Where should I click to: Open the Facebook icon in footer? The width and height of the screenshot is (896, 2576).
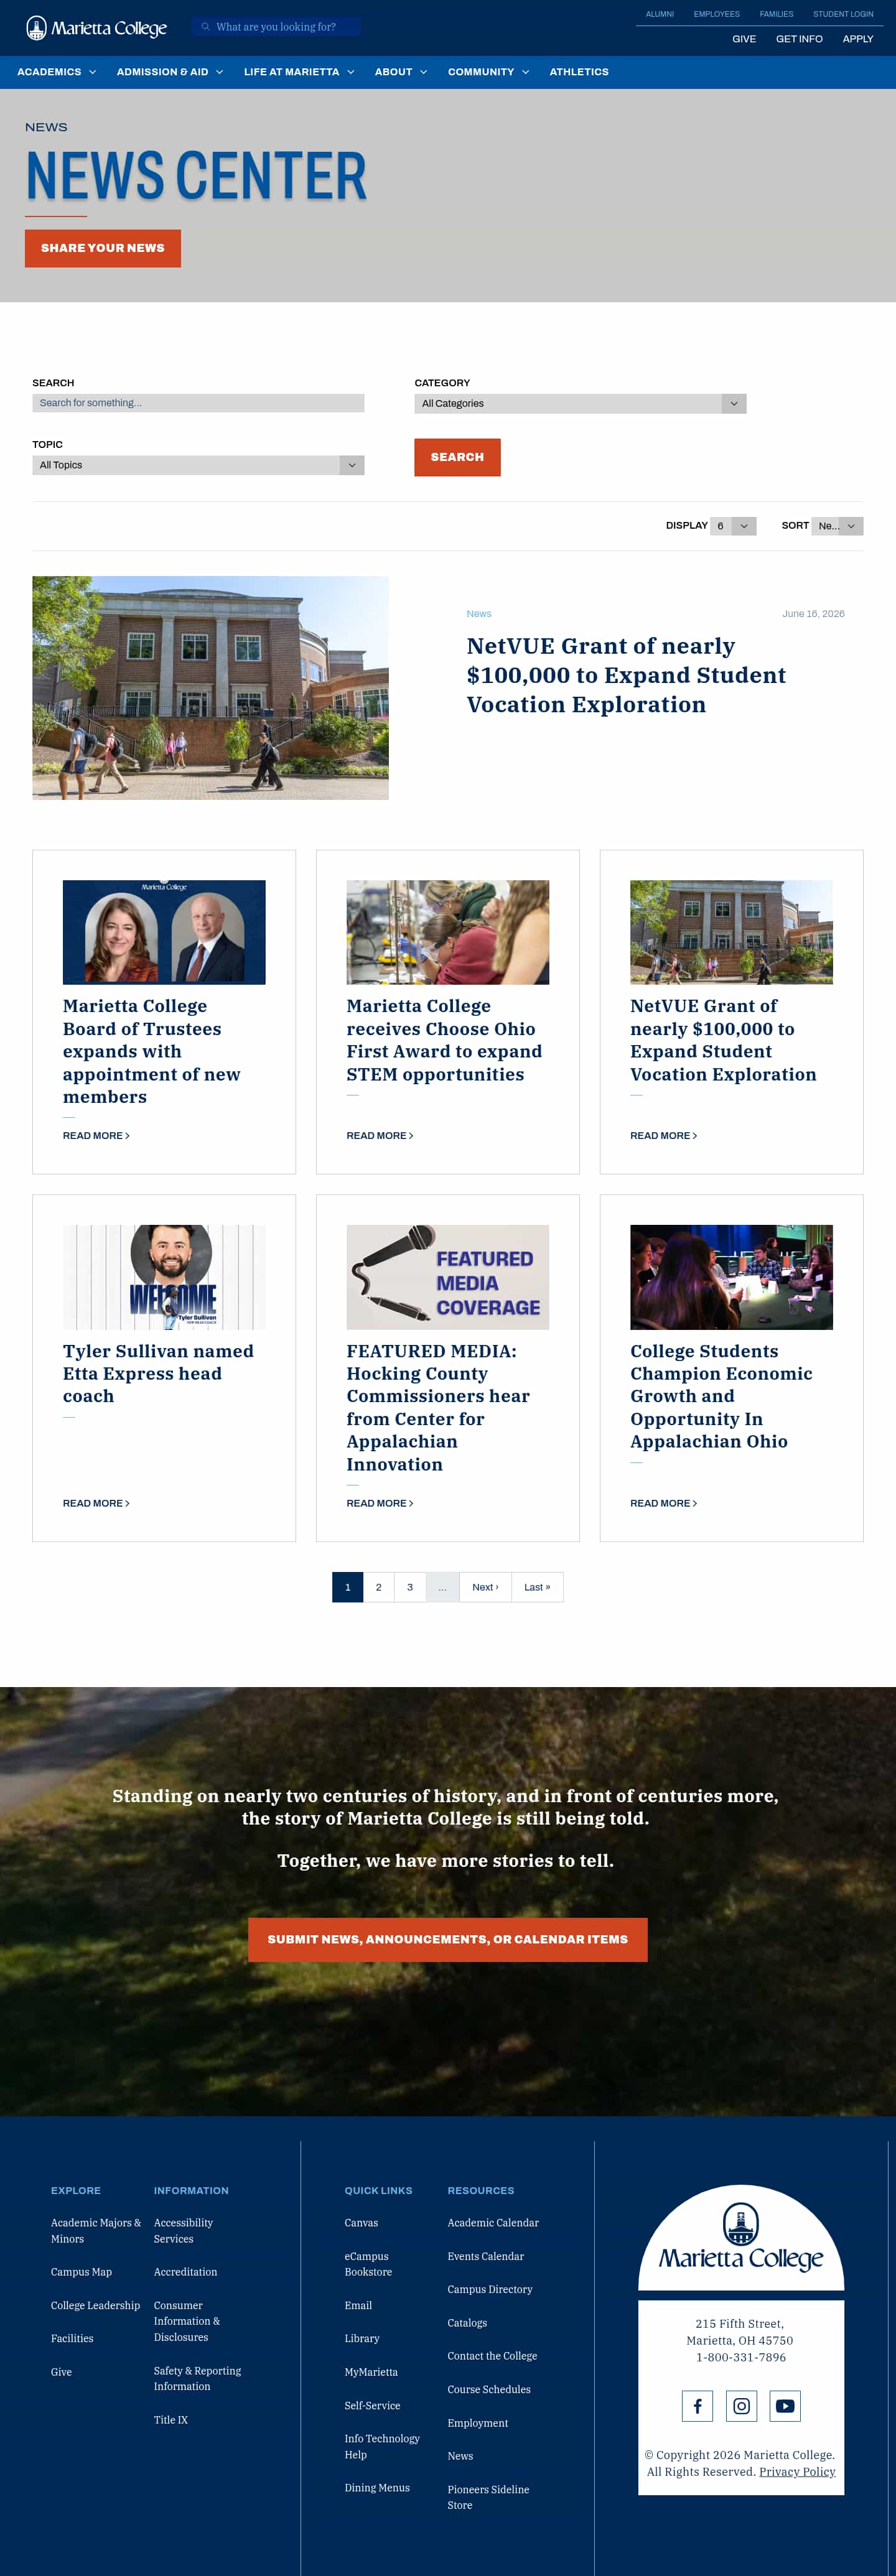pyautogui.click(x=697, y=2405)
